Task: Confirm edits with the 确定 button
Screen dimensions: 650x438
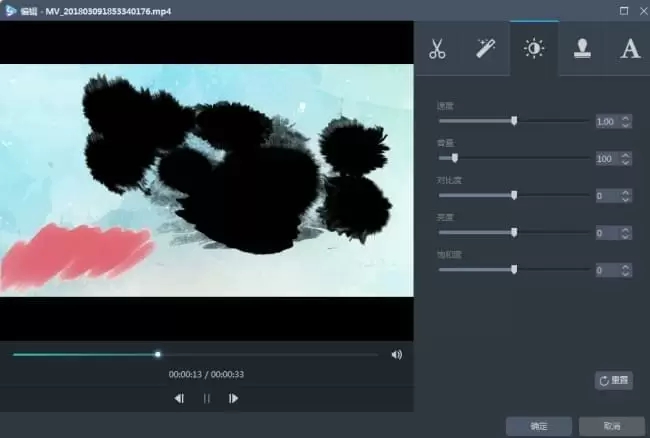Action: pos(538,426)
